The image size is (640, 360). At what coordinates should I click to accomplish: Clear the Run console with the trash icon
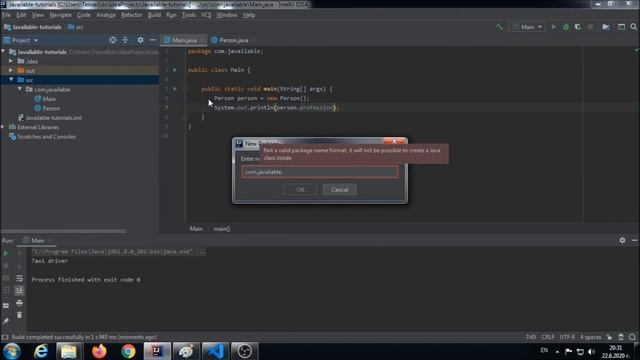point(19,315)
